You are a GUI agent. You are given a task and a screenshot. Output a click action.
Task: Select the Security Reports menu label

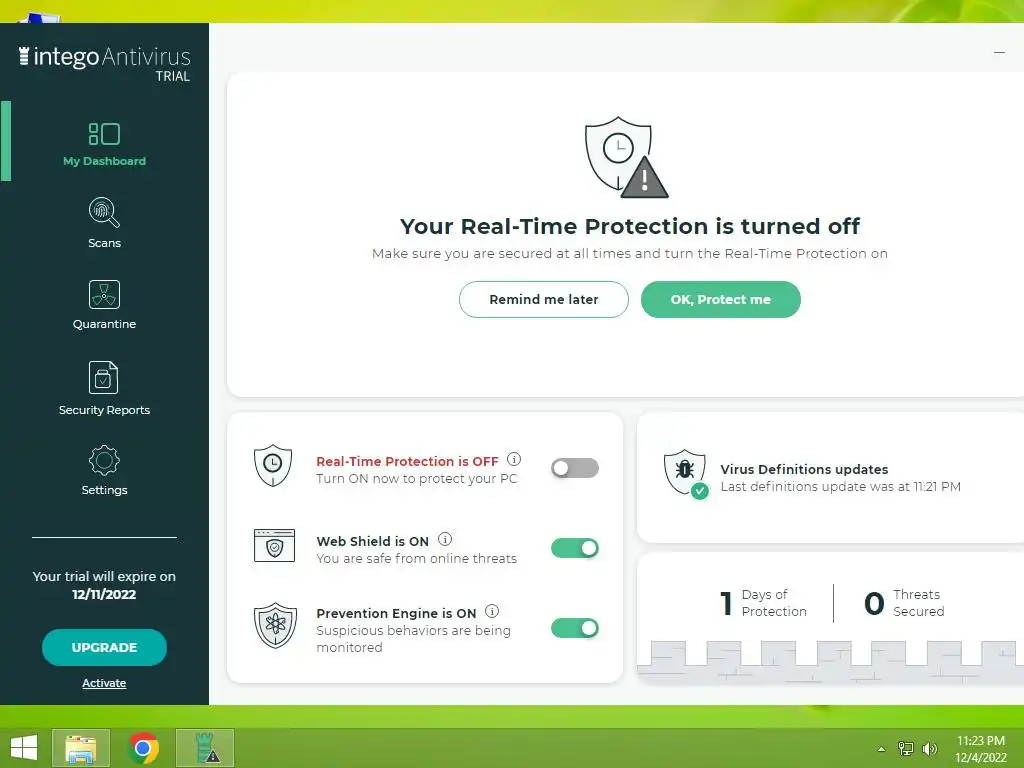click(104, 410)
